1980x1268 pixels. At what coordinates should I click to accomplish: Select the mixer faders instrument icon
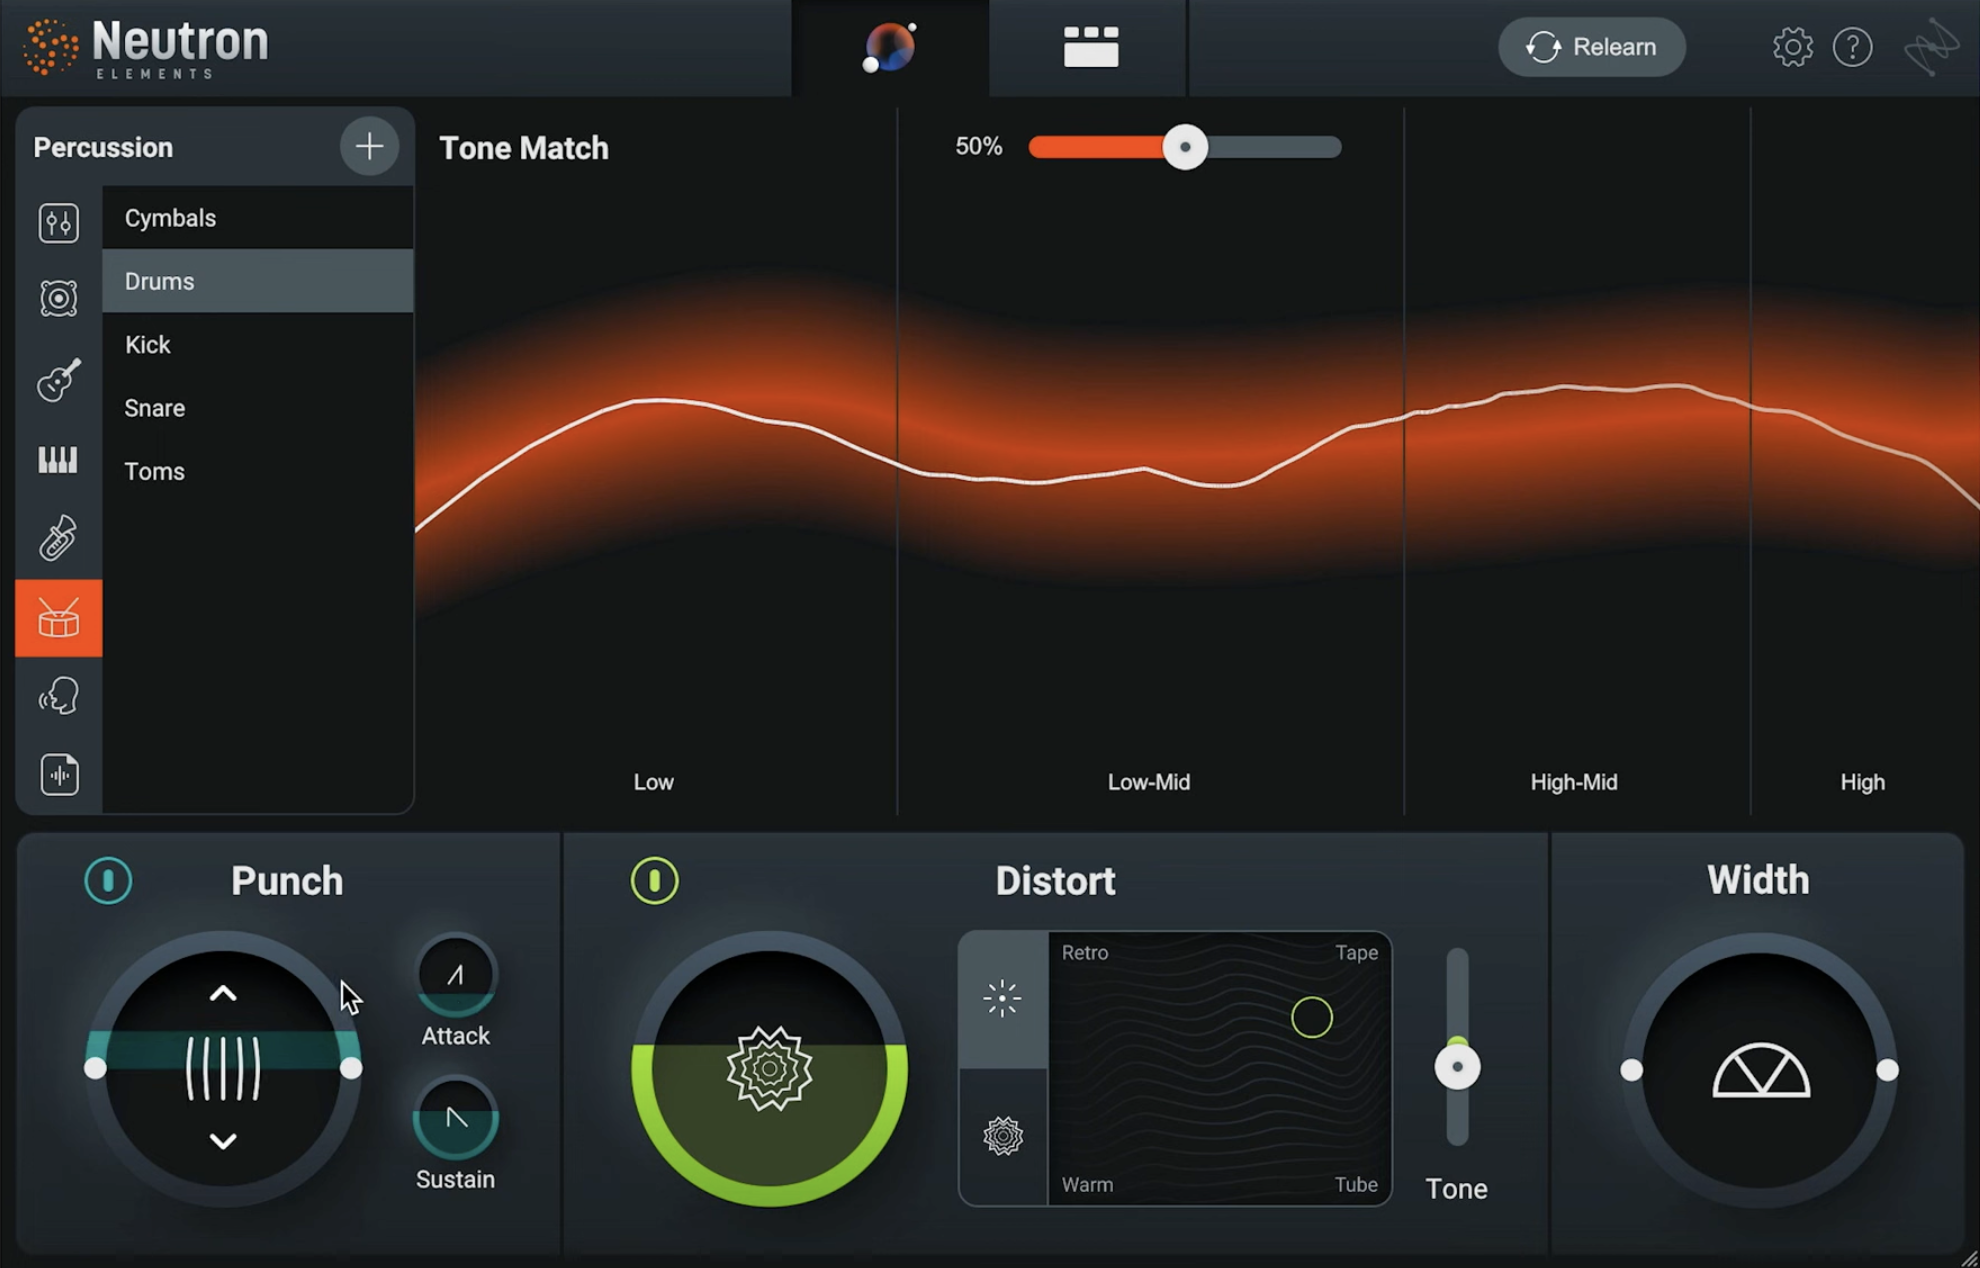click(58, 222)
